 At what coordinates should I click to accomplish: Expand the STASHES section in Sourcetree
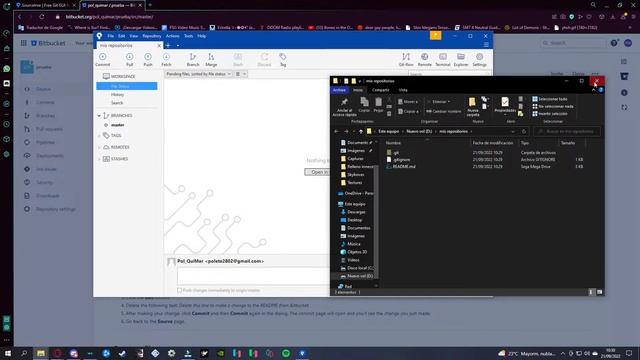coord(99,159)
